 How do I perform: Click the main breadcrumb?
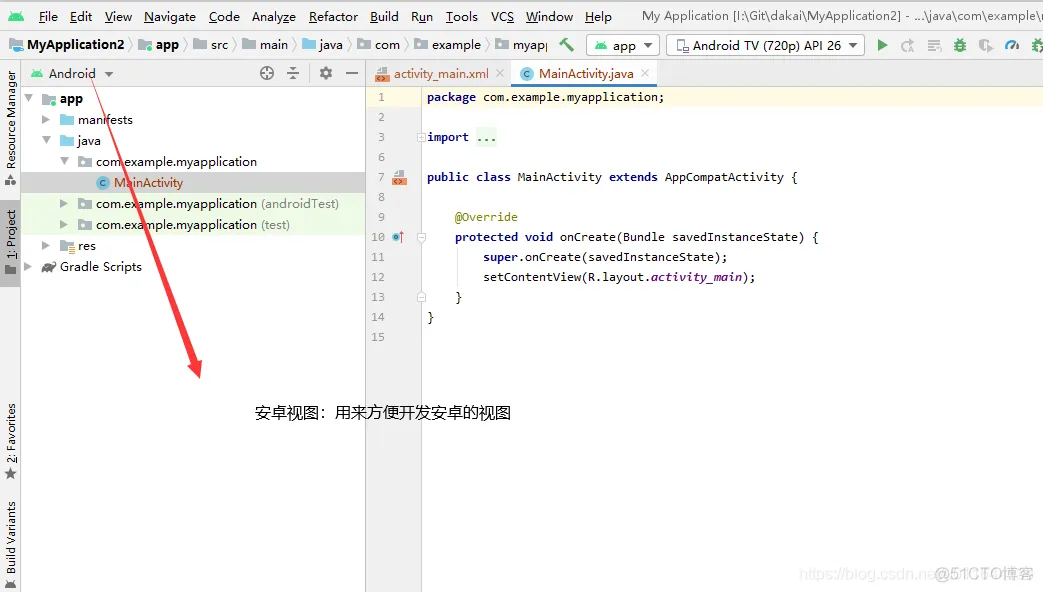pyautogui.click(x=265, y=45)
